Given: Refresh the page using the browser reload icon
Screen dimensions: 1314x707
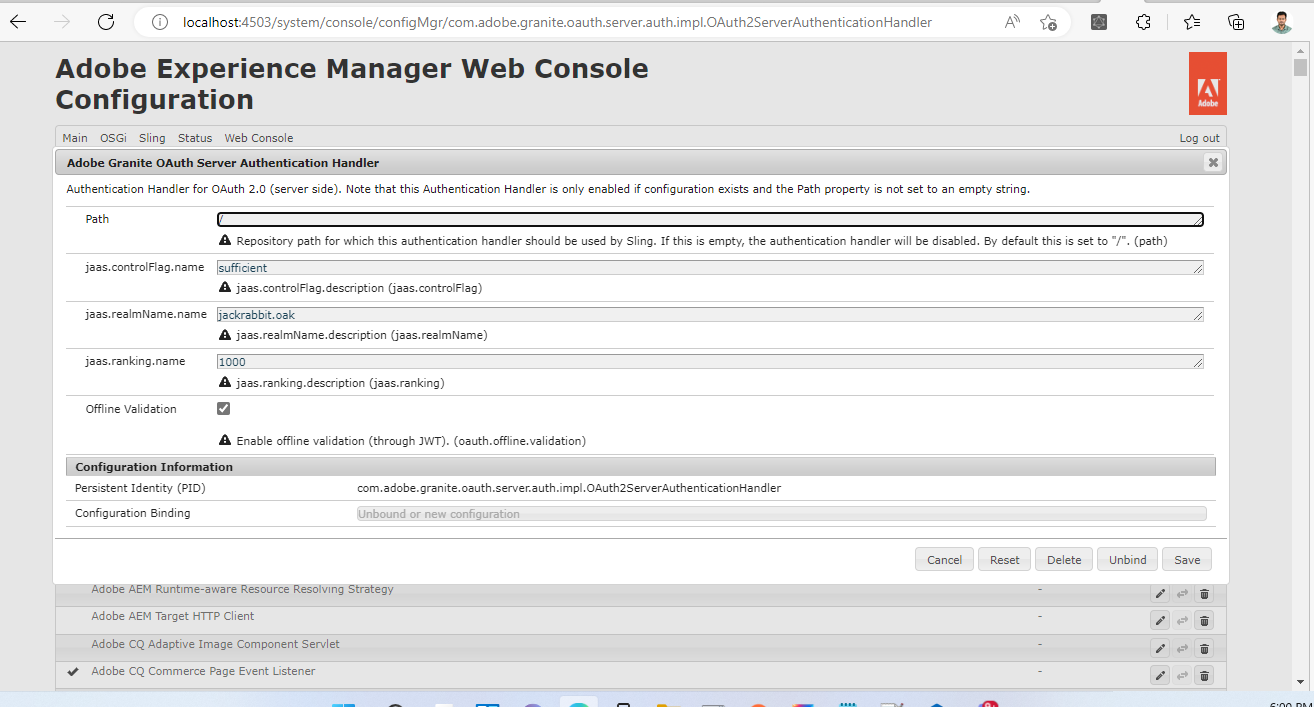Looking at the screenshot, I should (x=106, y=22).
